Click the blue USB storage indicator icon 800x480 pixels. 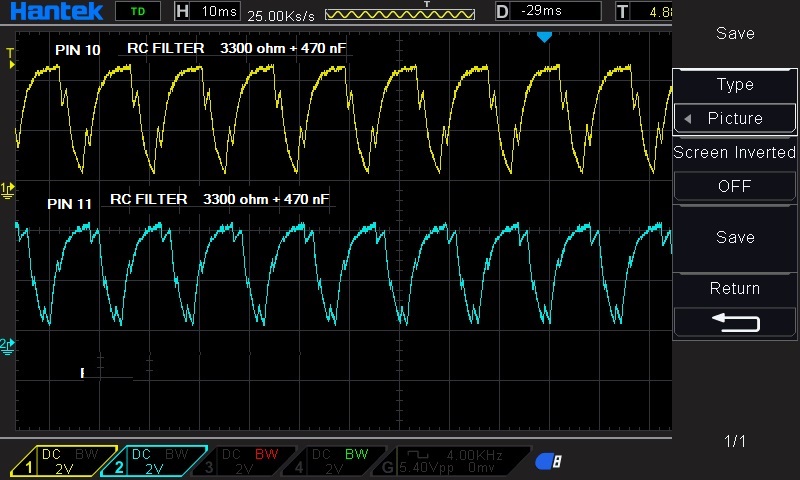point(548,461)
